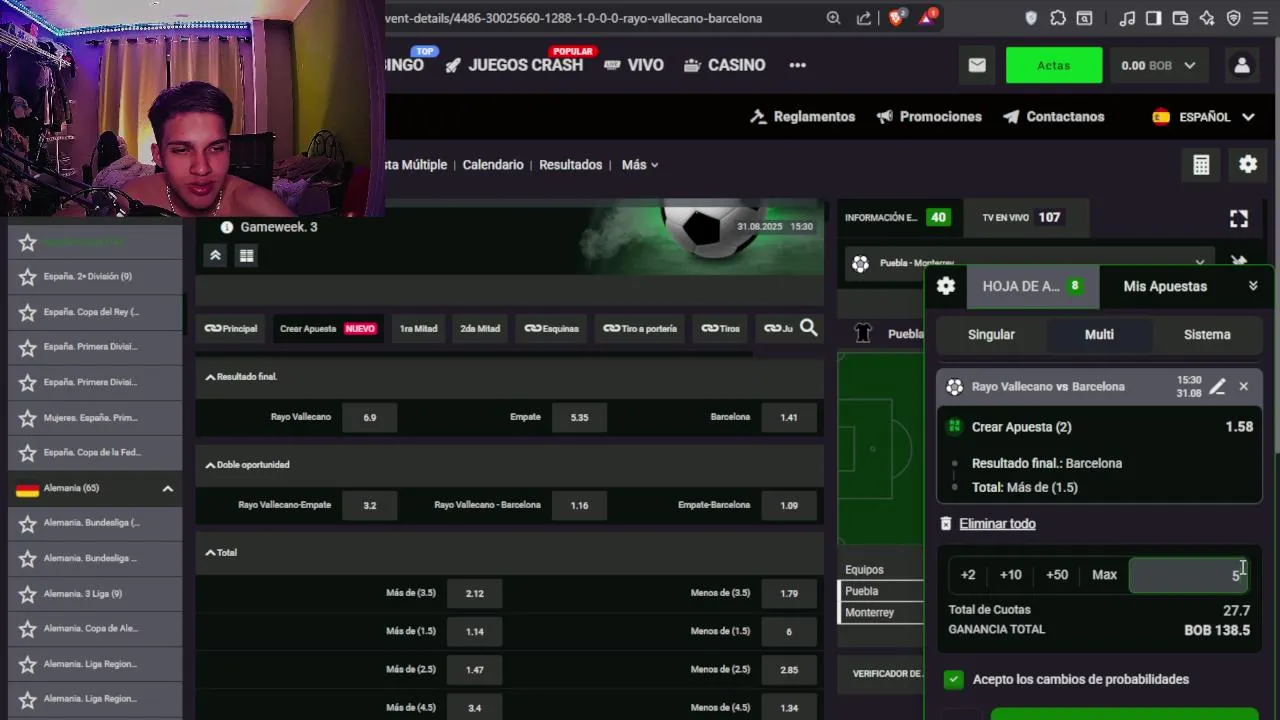Favorite Mujeres. España. Prim... star
1280x720 pixels.
click(28, 418)
